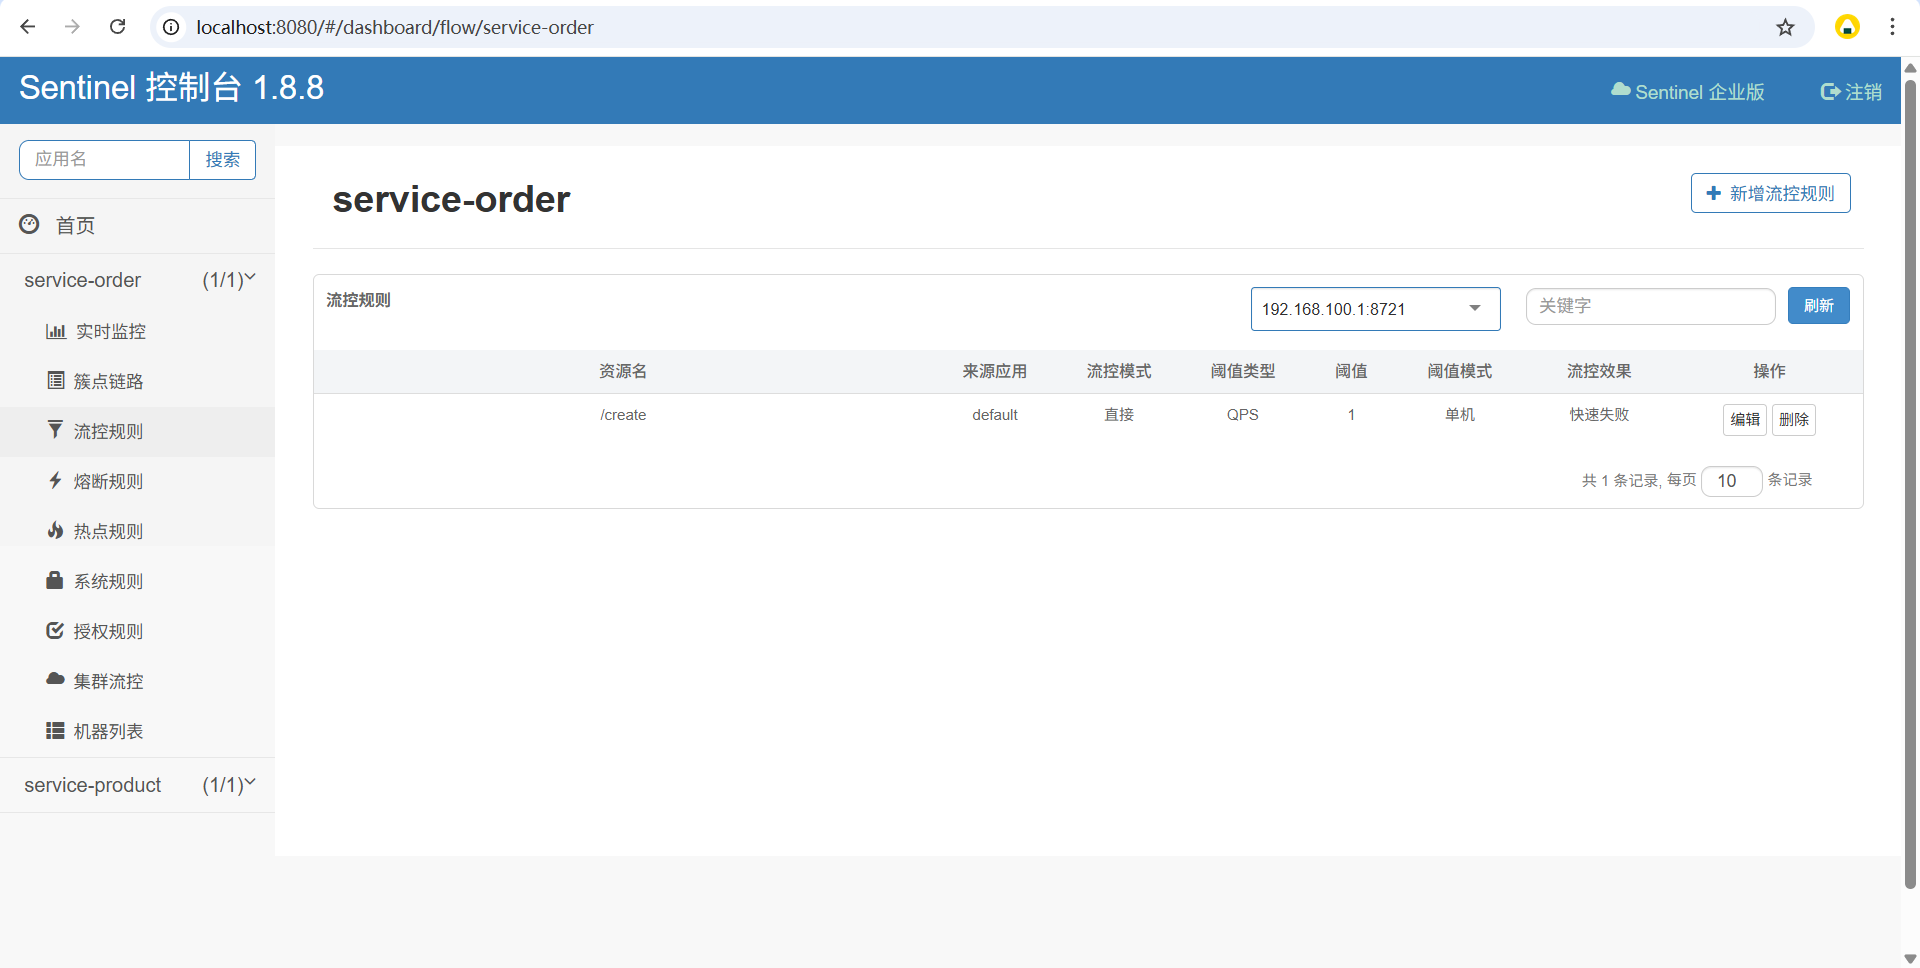1920x968 pixels.
Task: Click the 单机 threshold mode cell
Action: (1460, 415)
